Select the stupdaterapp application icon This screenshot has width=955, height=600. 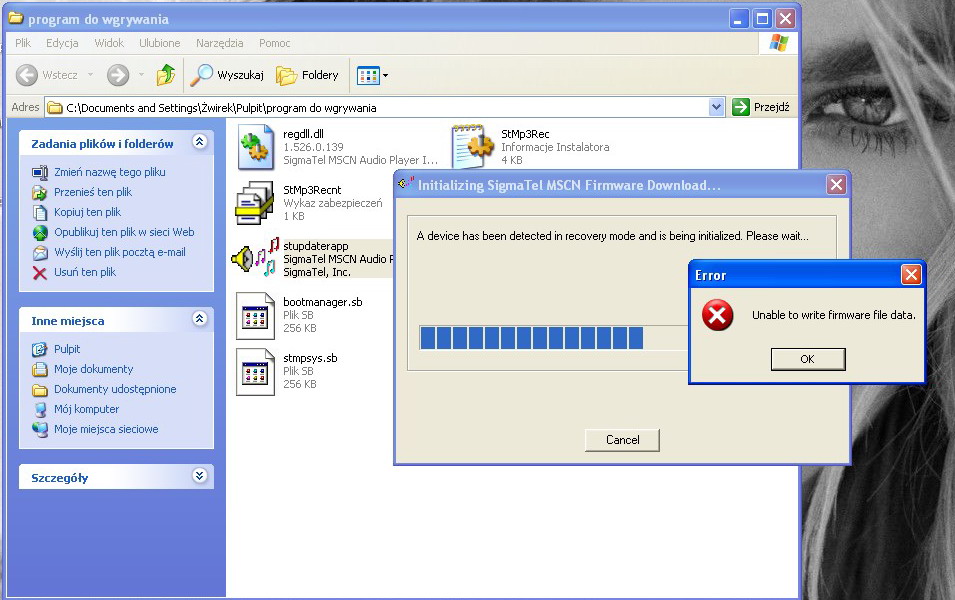pos(255,258)
